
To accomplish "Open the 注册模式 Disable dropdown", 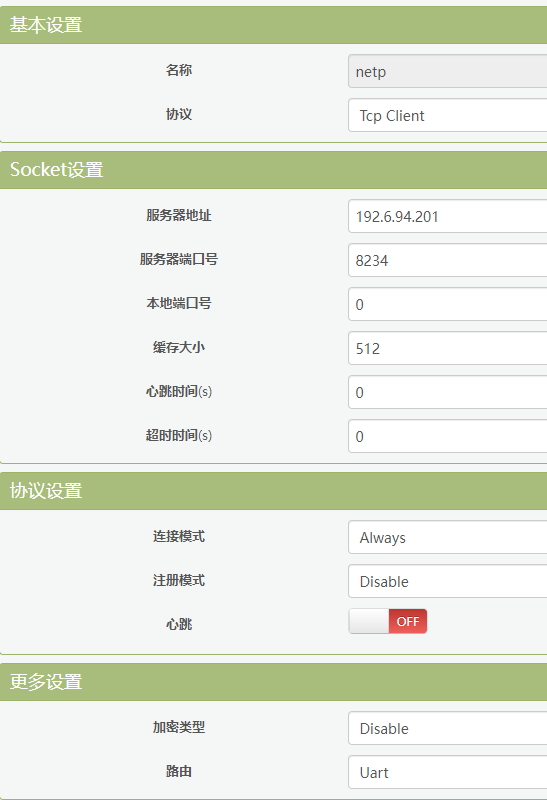I will [x=447, y=581].
